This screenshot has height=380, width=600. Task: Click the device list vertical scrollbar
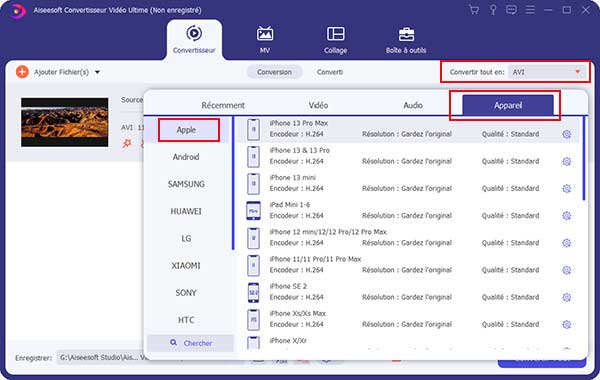[x=584, y=158]
